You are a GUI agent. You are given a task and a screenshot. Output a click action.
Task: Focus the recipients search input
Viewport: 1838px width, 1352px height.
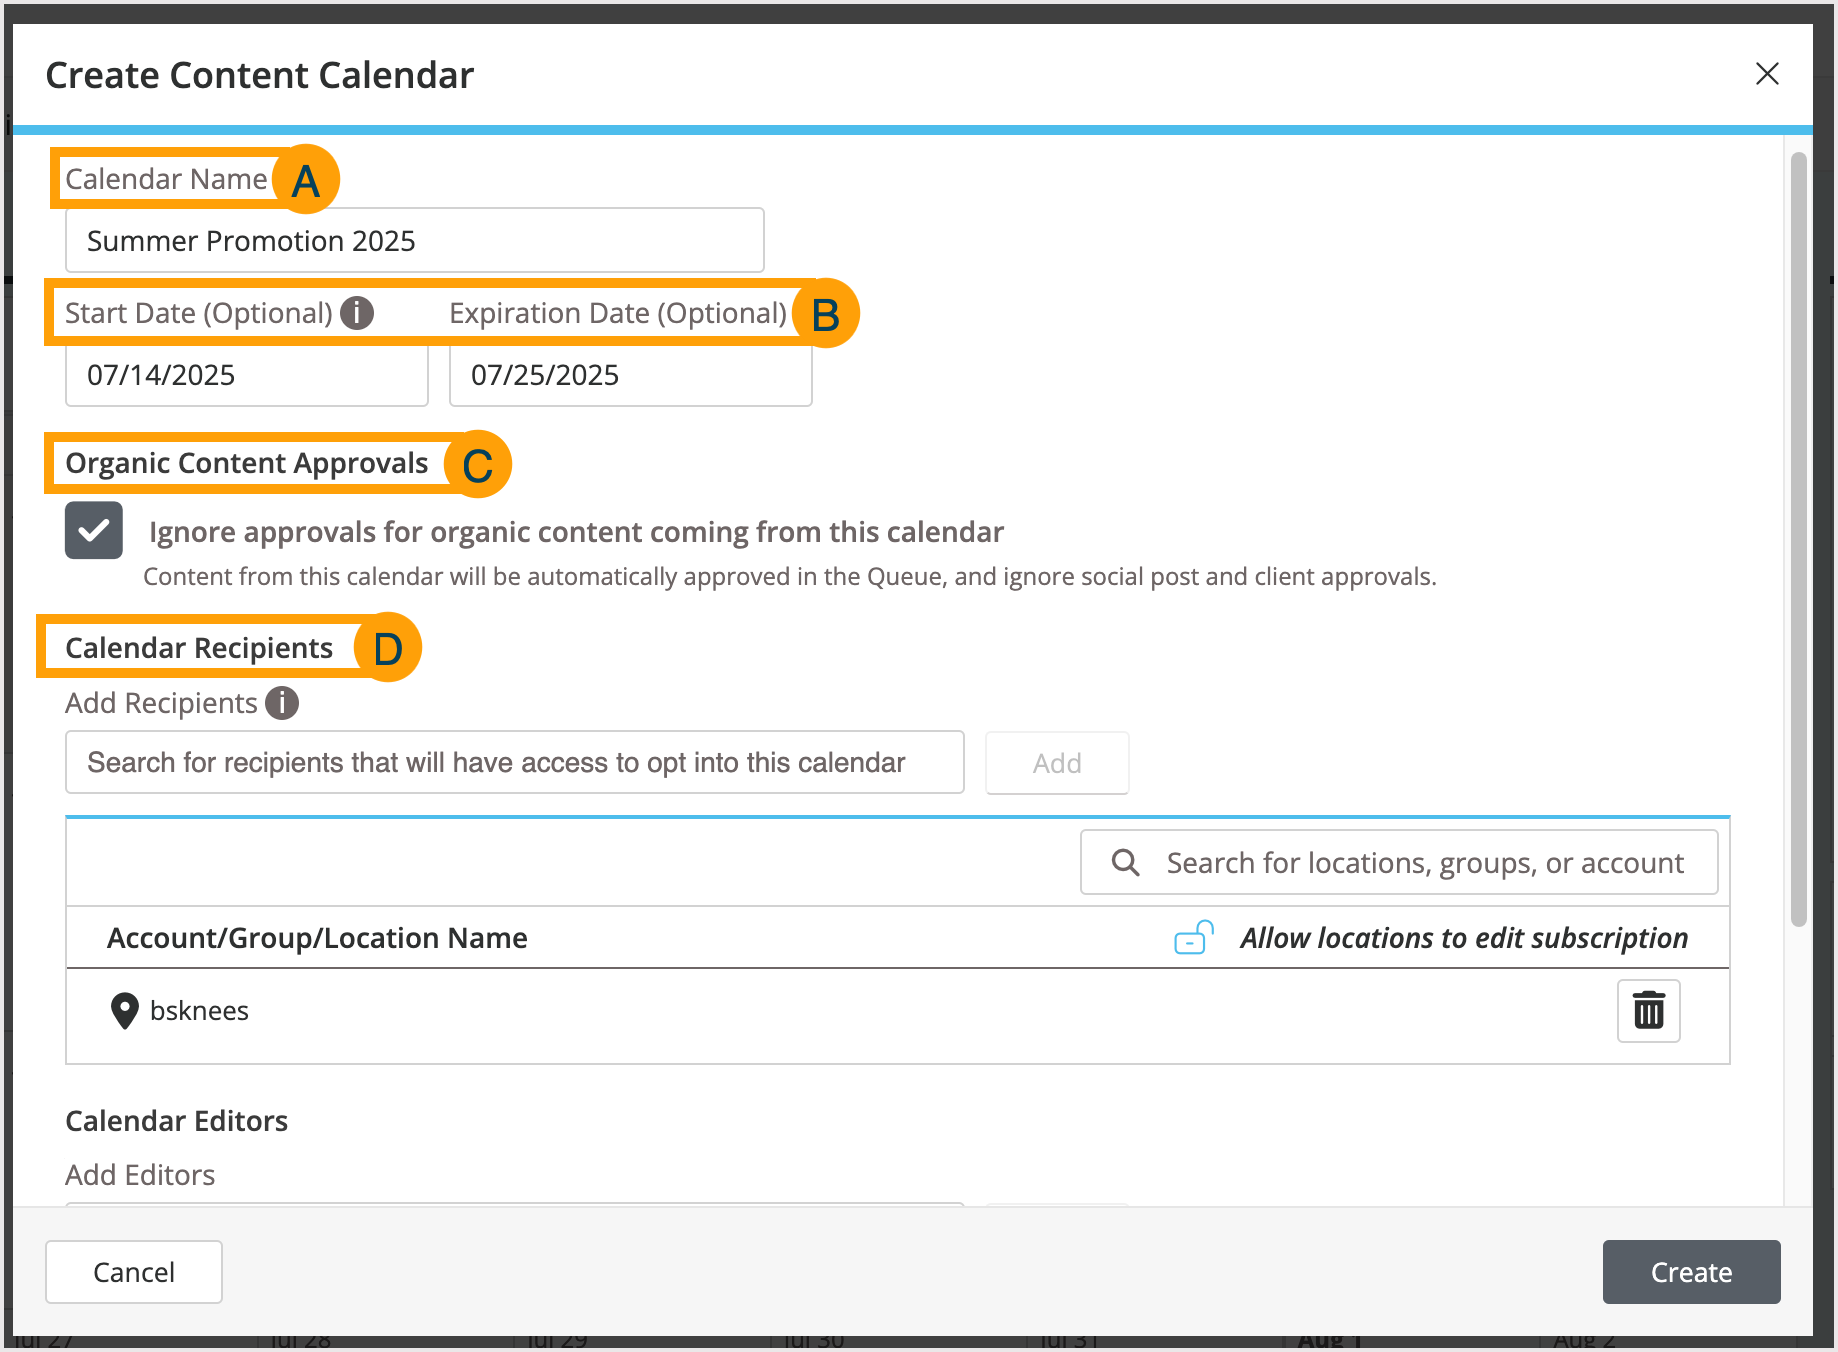(514, 763)
